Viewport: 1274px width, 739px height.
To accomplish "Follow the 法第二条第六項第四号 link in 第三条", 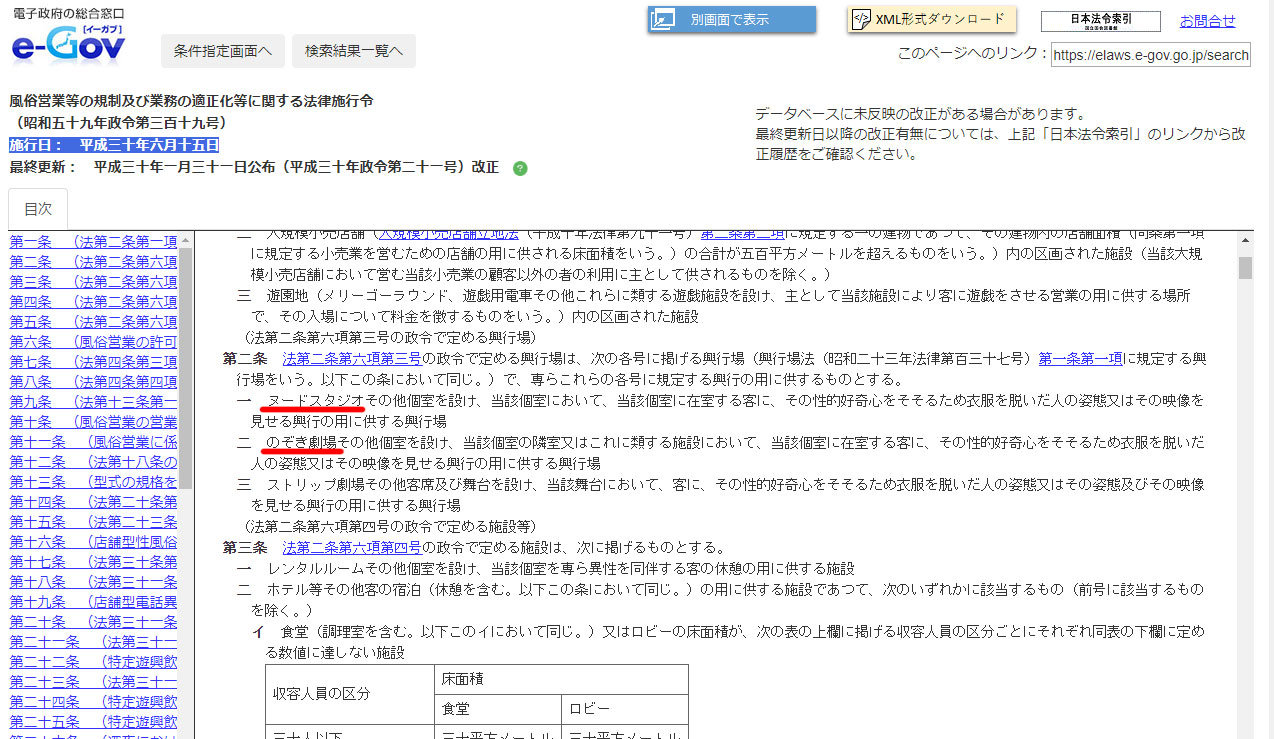I will point(352,547).
